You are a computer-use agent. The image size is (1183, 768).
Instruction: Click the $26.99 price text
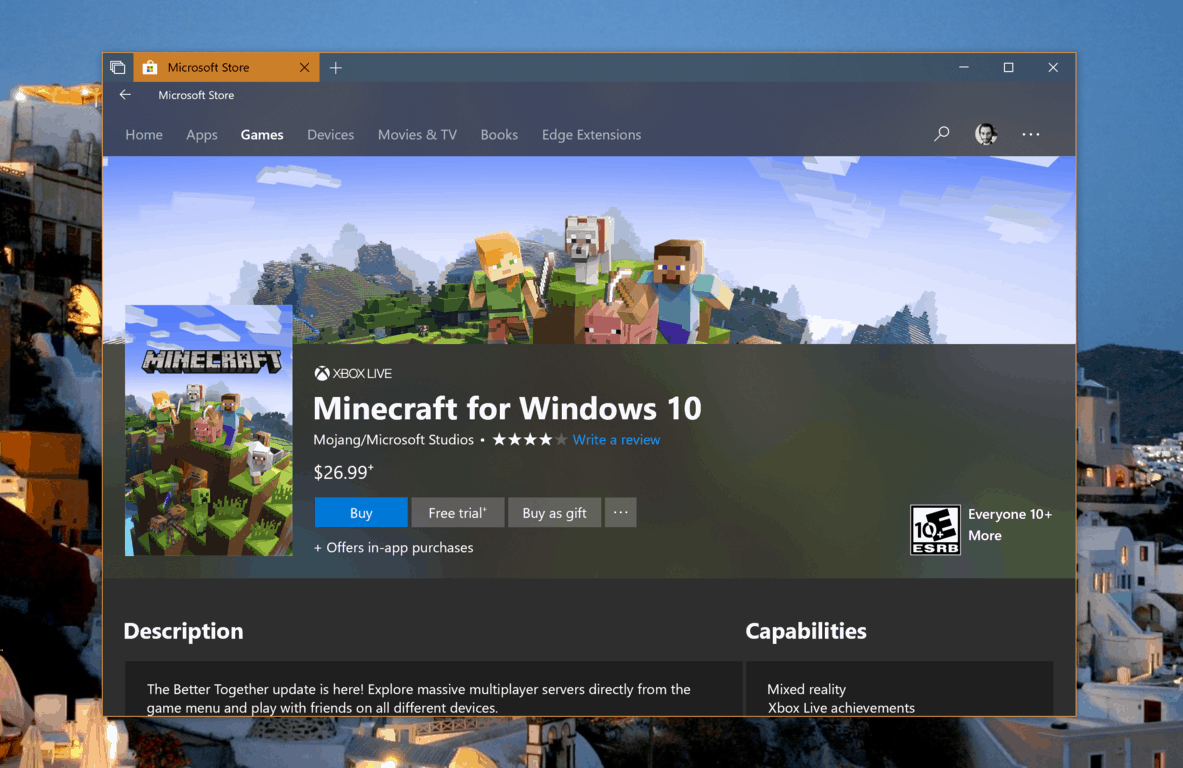click(x=343, y=472)
